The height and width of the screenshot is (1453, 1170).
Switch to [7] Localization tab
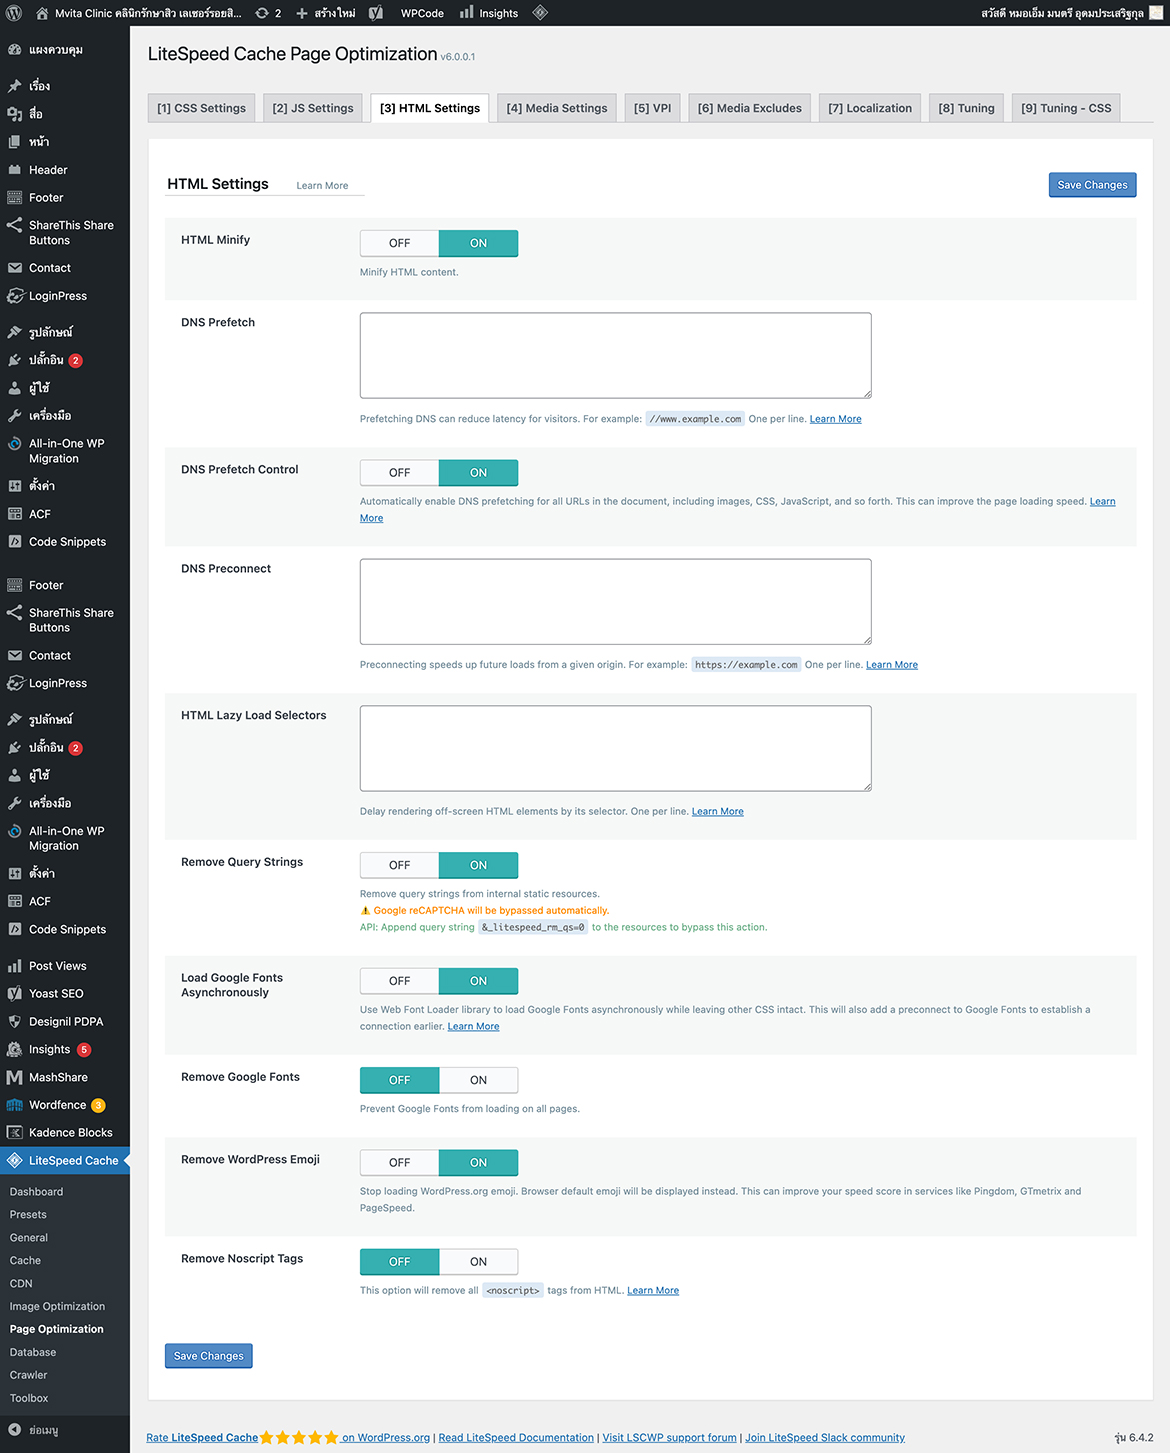coord(870,108)
